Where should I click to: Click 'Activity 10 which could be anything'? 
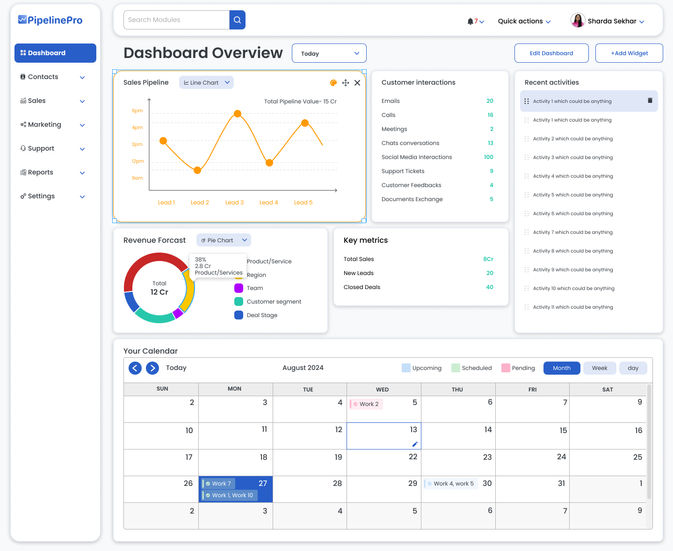(573, 288)
